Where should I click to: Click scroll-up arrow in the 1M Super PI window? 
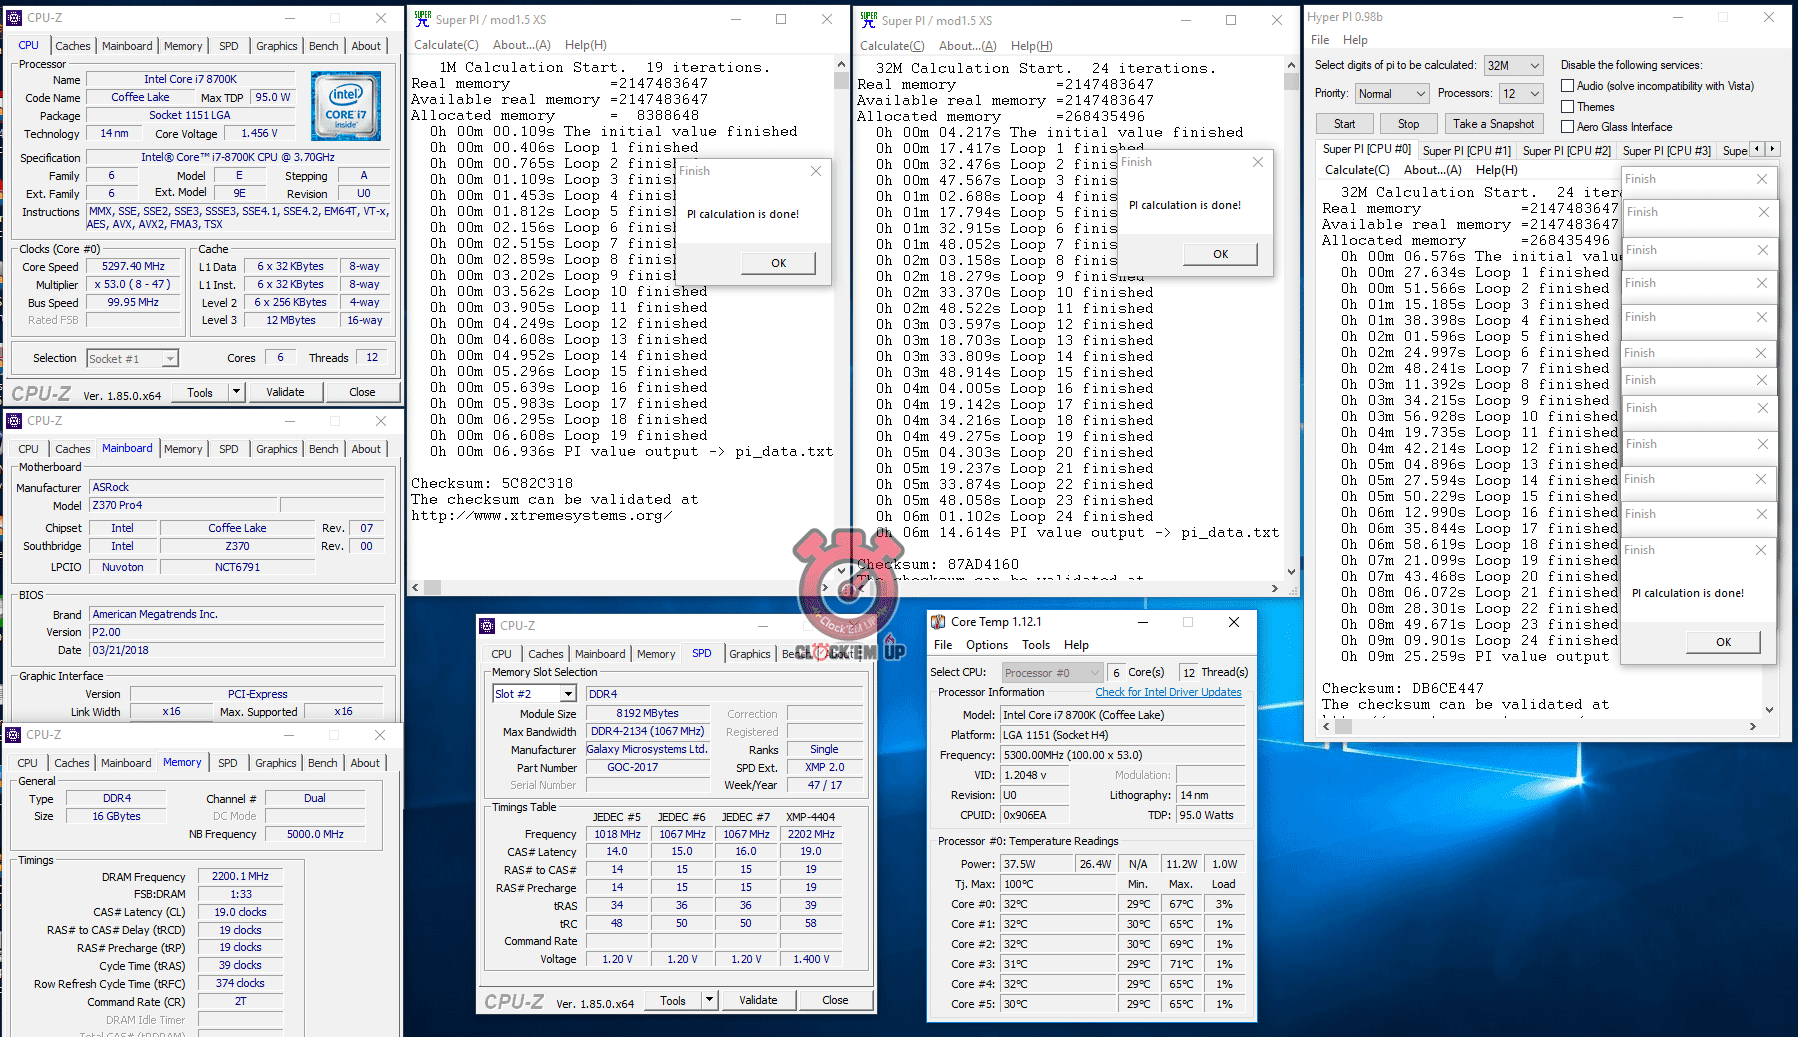(841, 65)
